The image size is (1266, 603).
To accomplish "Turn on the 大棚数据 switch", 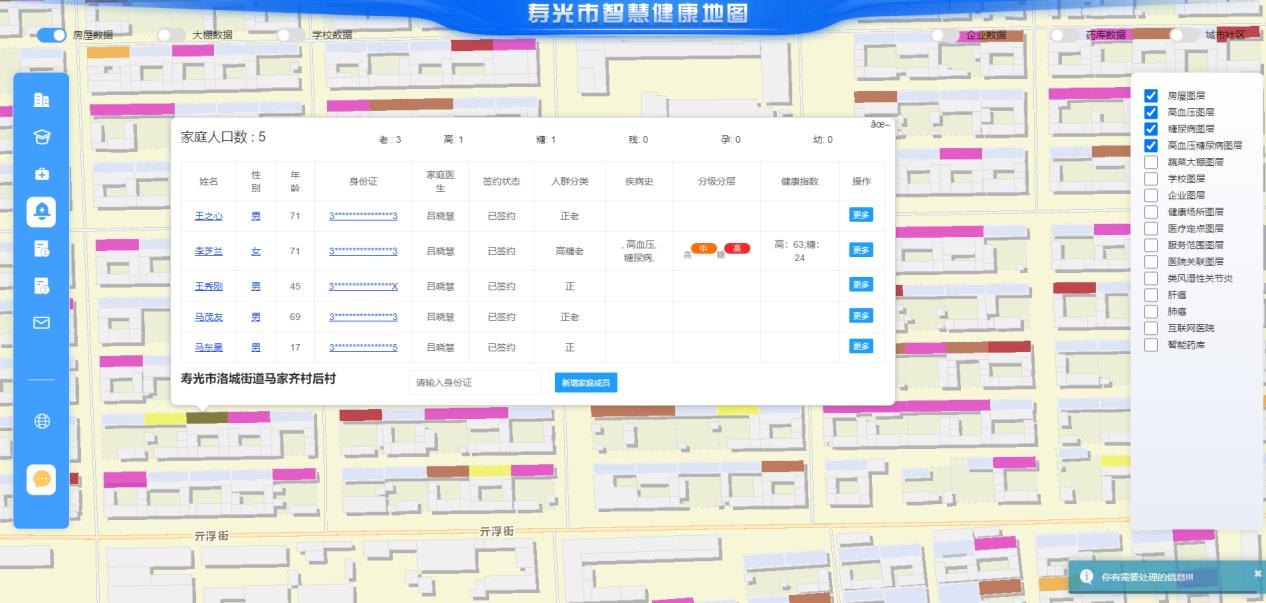I will (171, 35).
